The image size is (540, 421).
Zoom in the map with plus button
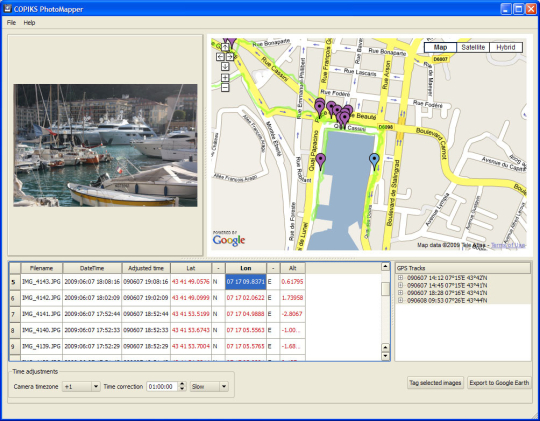pos(225,78)
